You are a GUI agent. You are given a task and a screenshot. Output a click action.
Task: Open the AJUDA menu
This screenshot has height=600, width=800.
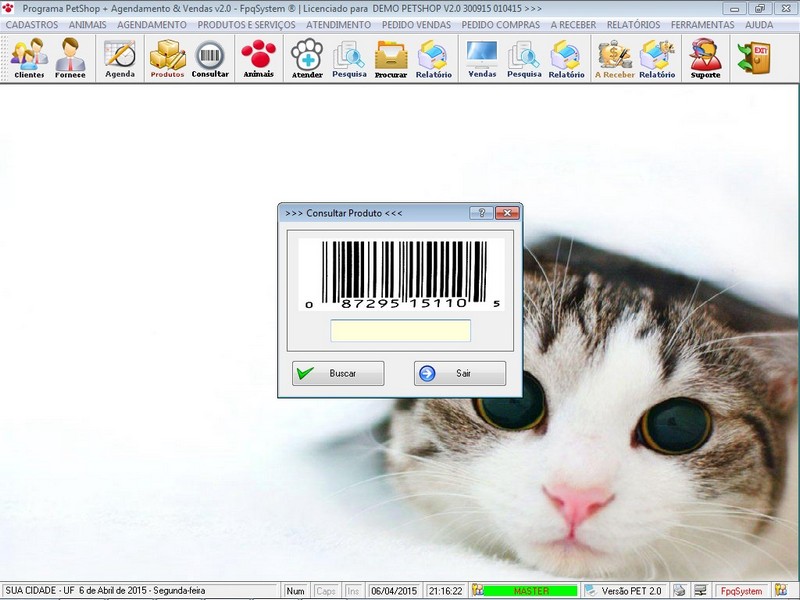759,24
